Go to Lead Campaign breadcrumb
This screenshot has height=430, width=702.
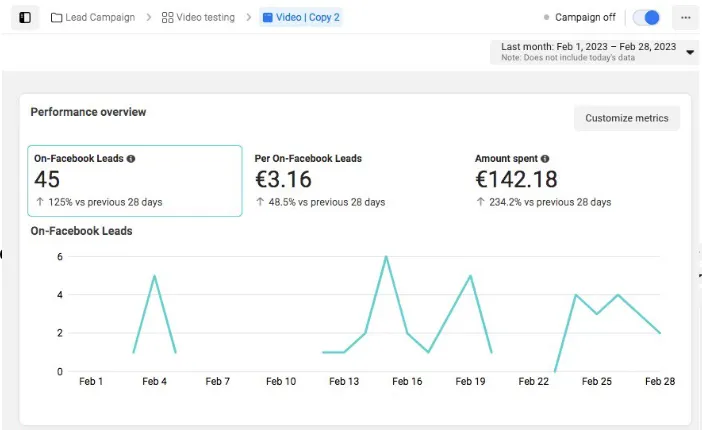point(100,17)
